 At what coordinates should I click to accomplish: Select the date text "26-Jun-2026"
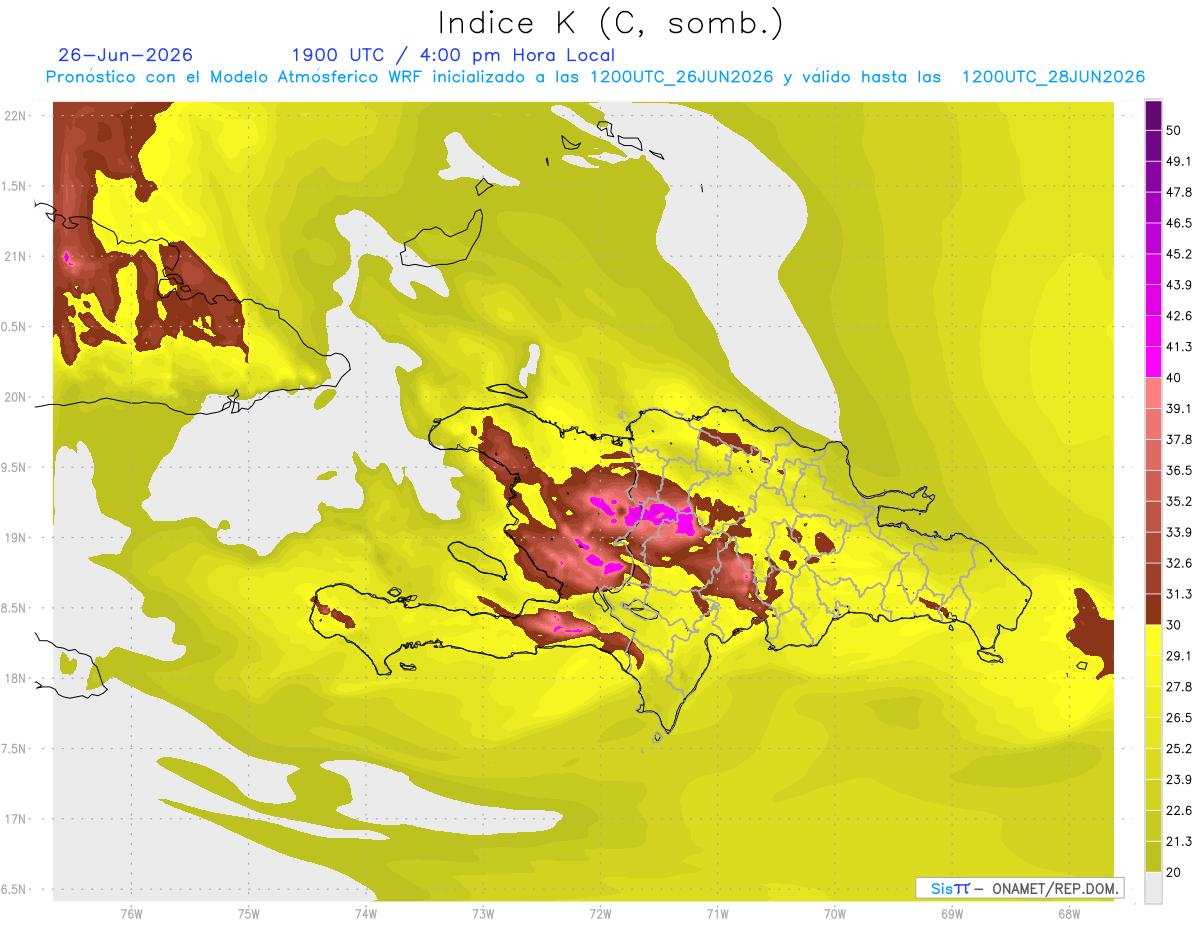126,55
